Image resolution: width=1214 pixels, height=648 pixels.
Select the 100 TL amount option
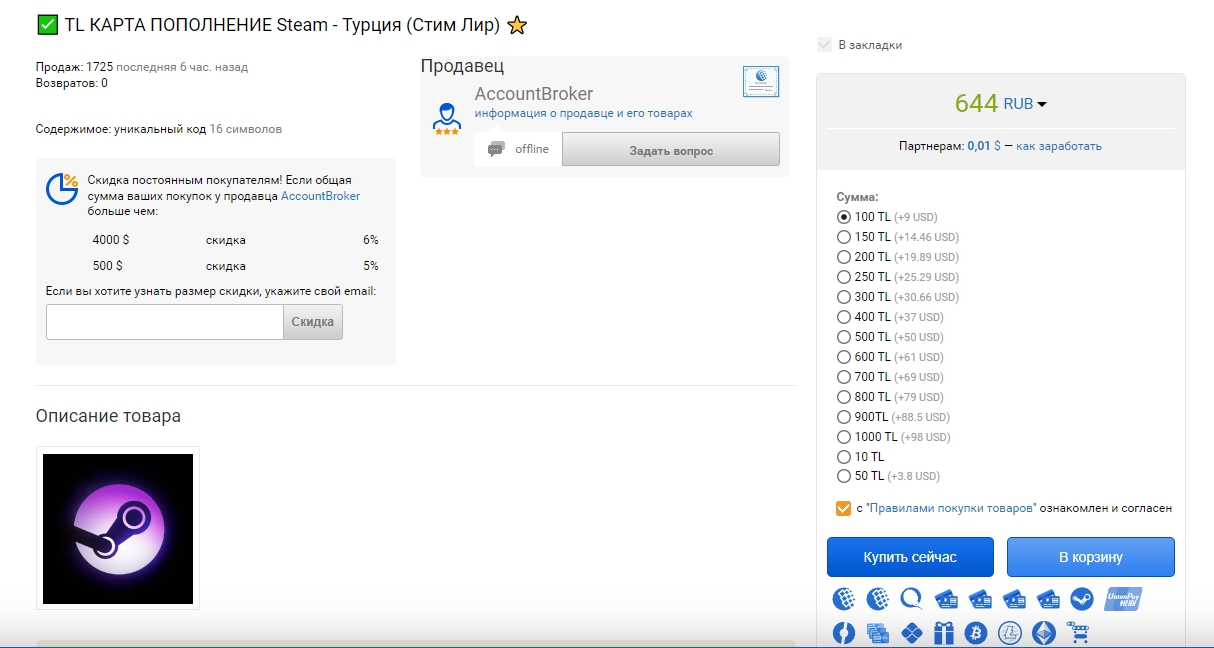[x=844, y=217]
